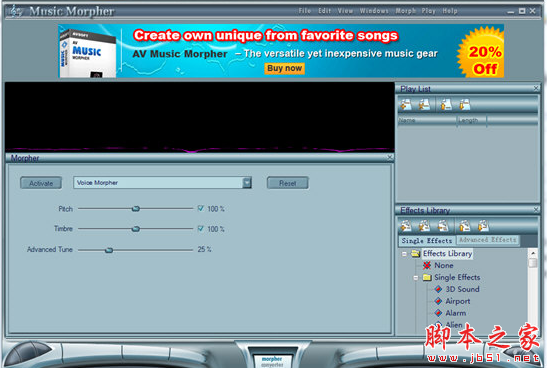Image resolution: width=547 pixels, height=368 pixels.
Task: Open the View menu
Action: click(345, 11)
